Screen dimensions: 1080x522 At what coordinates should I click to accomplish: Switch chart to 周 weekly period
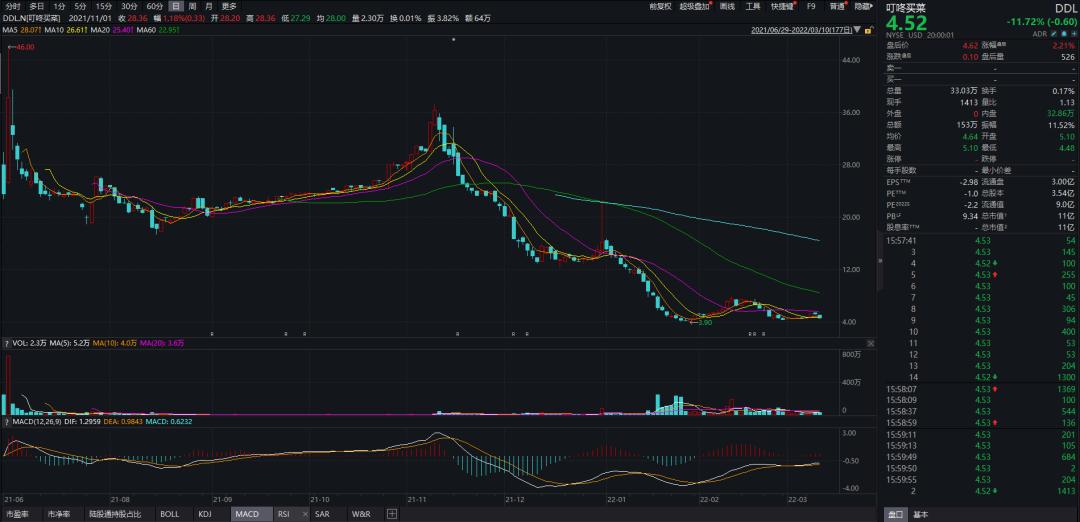coord(192,6)
